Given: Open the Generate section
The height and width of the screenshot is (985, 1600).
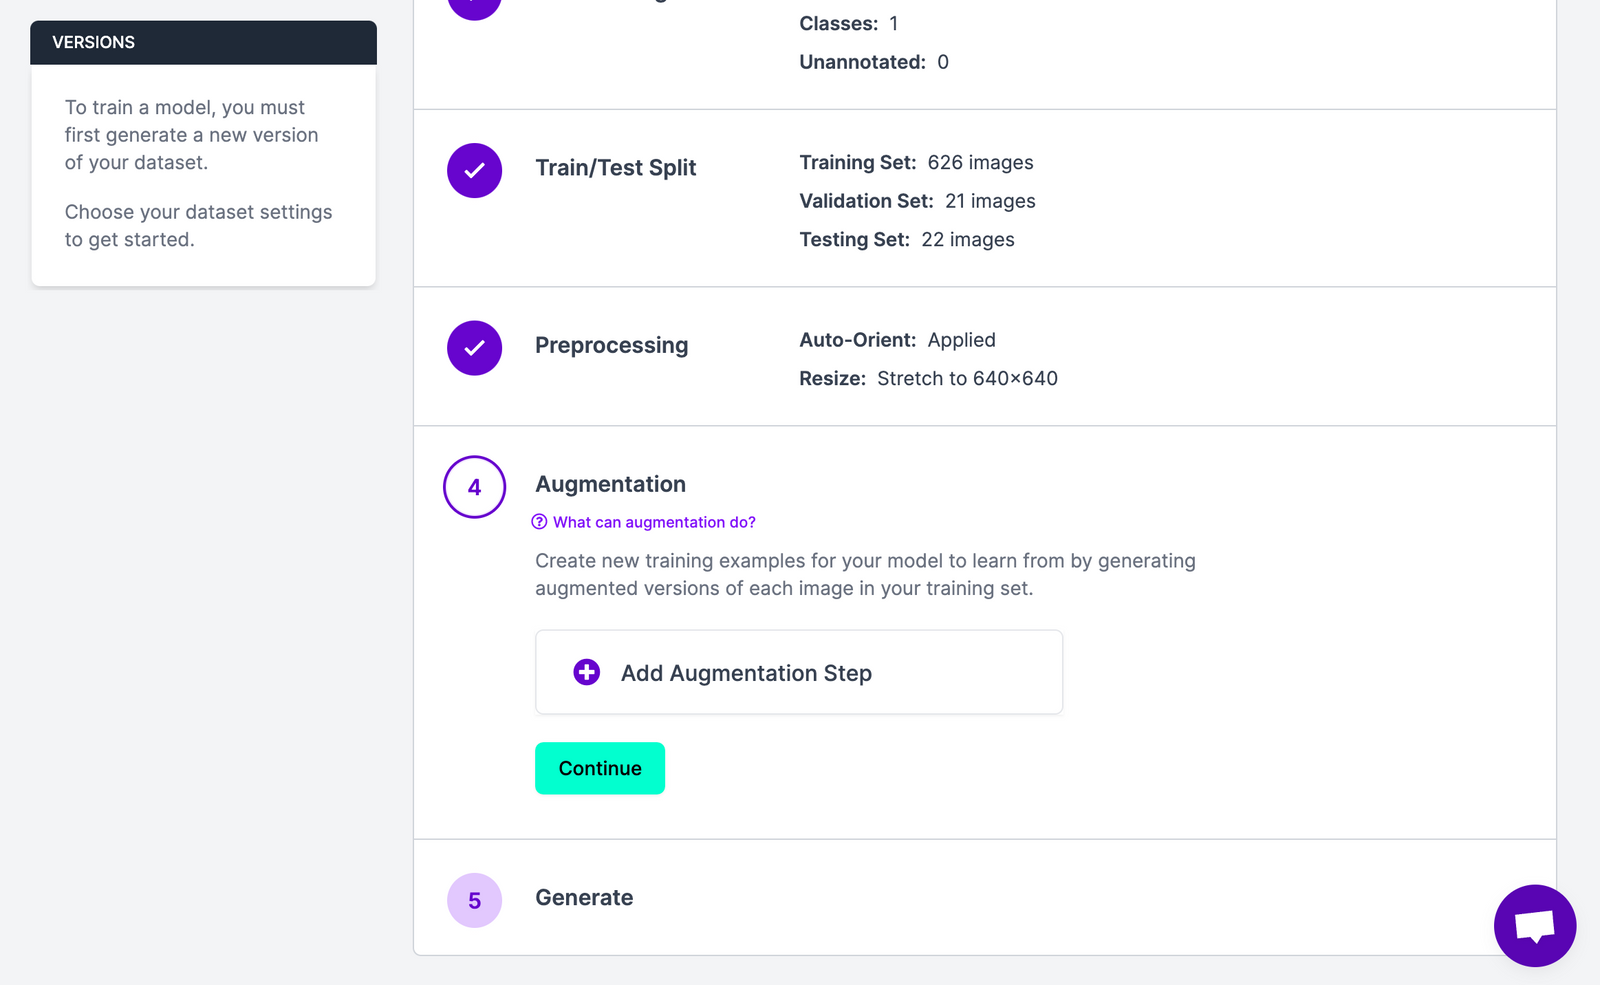Looking at the screenshot, I should point(584,897).
